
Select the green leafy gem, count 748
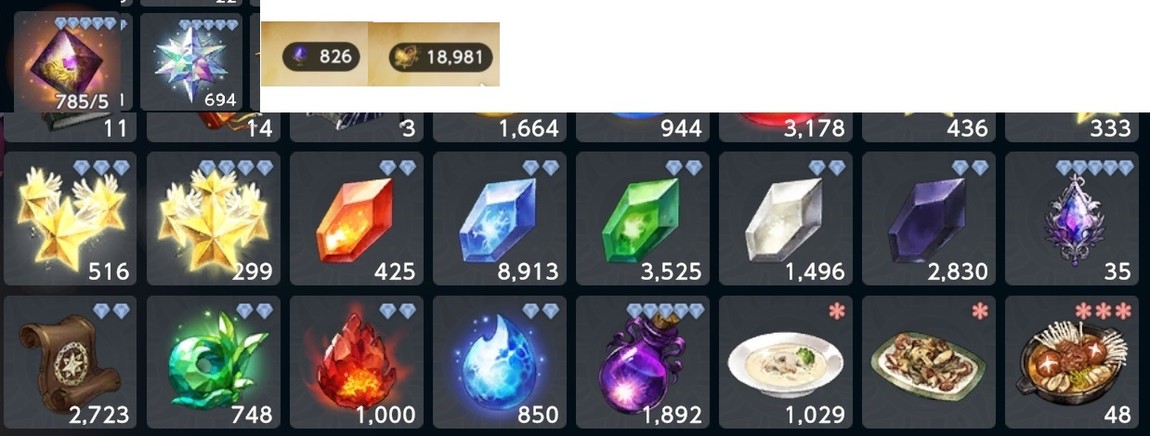pos(213,362)
